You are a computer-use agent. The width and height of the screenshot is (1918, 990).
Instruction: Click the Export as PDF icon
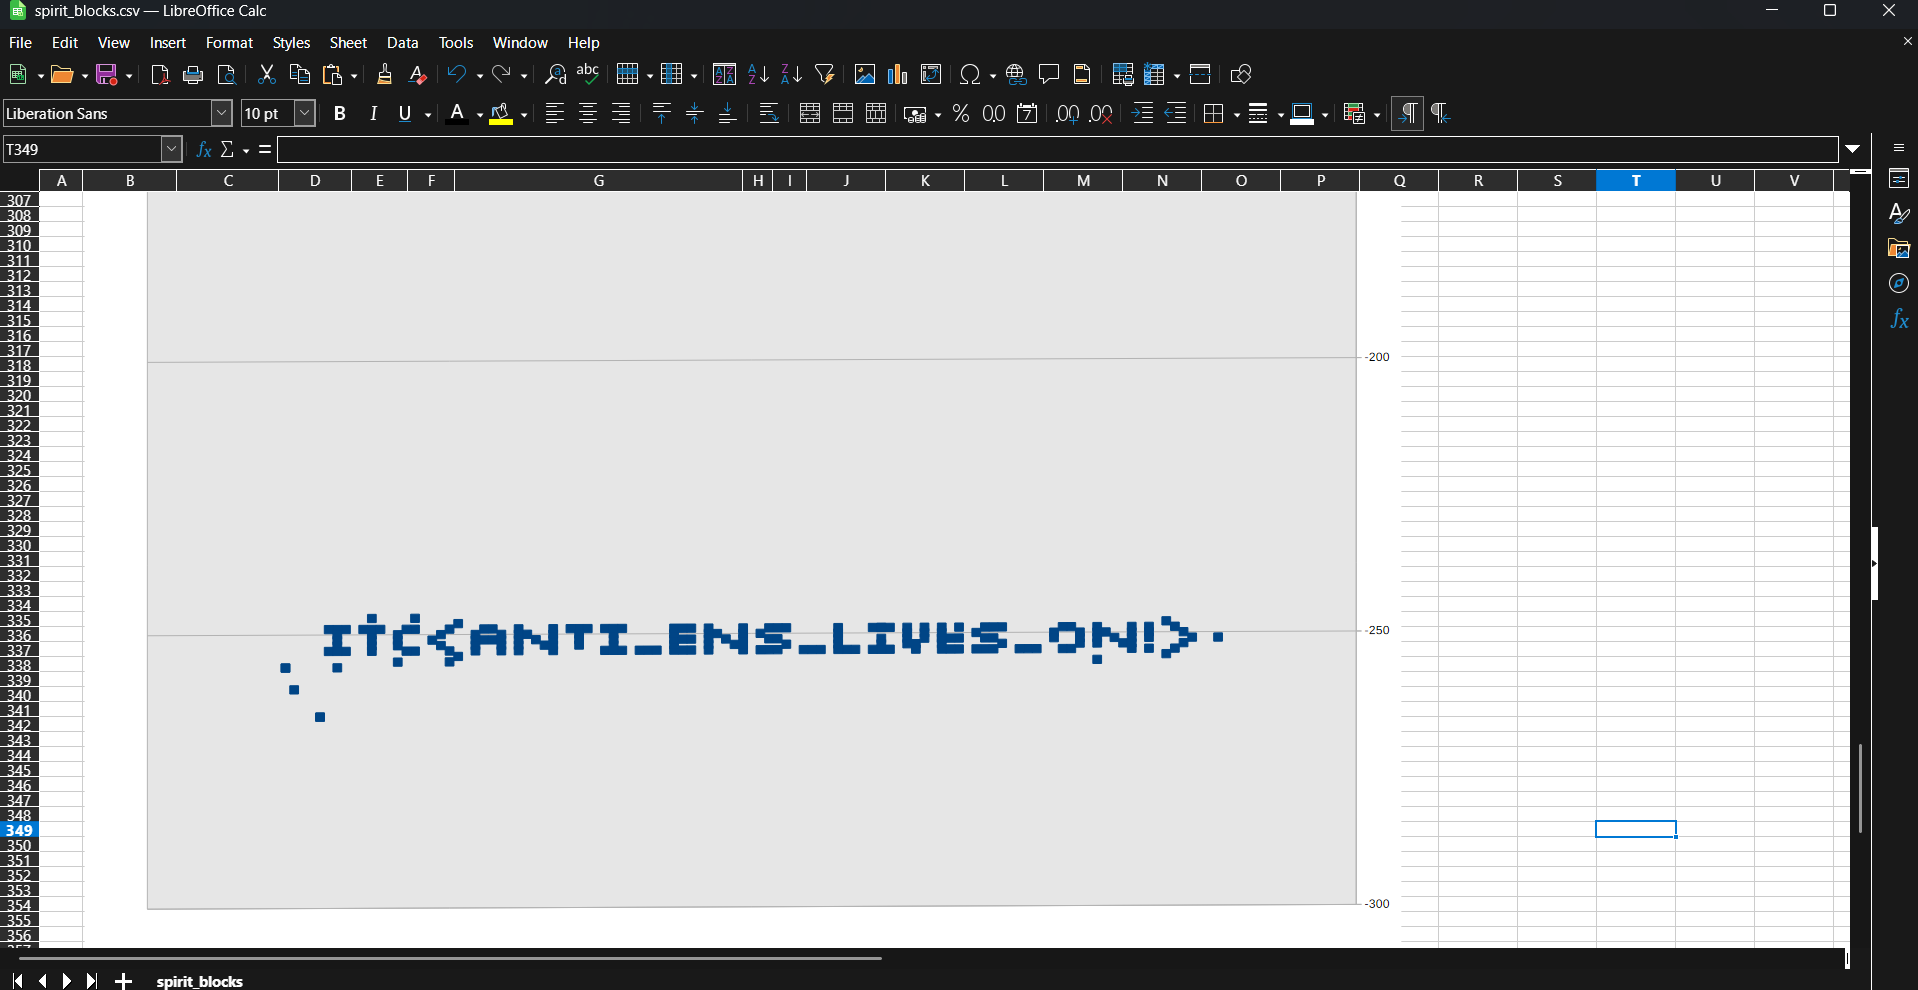point(160,74)
